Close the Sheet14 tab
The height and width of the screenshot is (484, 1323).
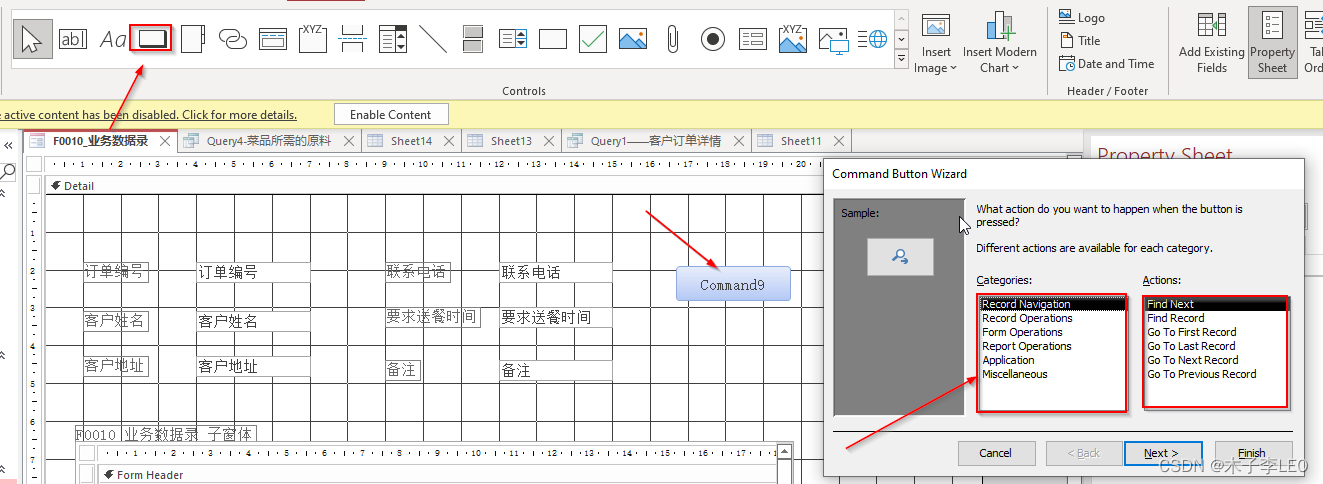click(x=447, y=141)
